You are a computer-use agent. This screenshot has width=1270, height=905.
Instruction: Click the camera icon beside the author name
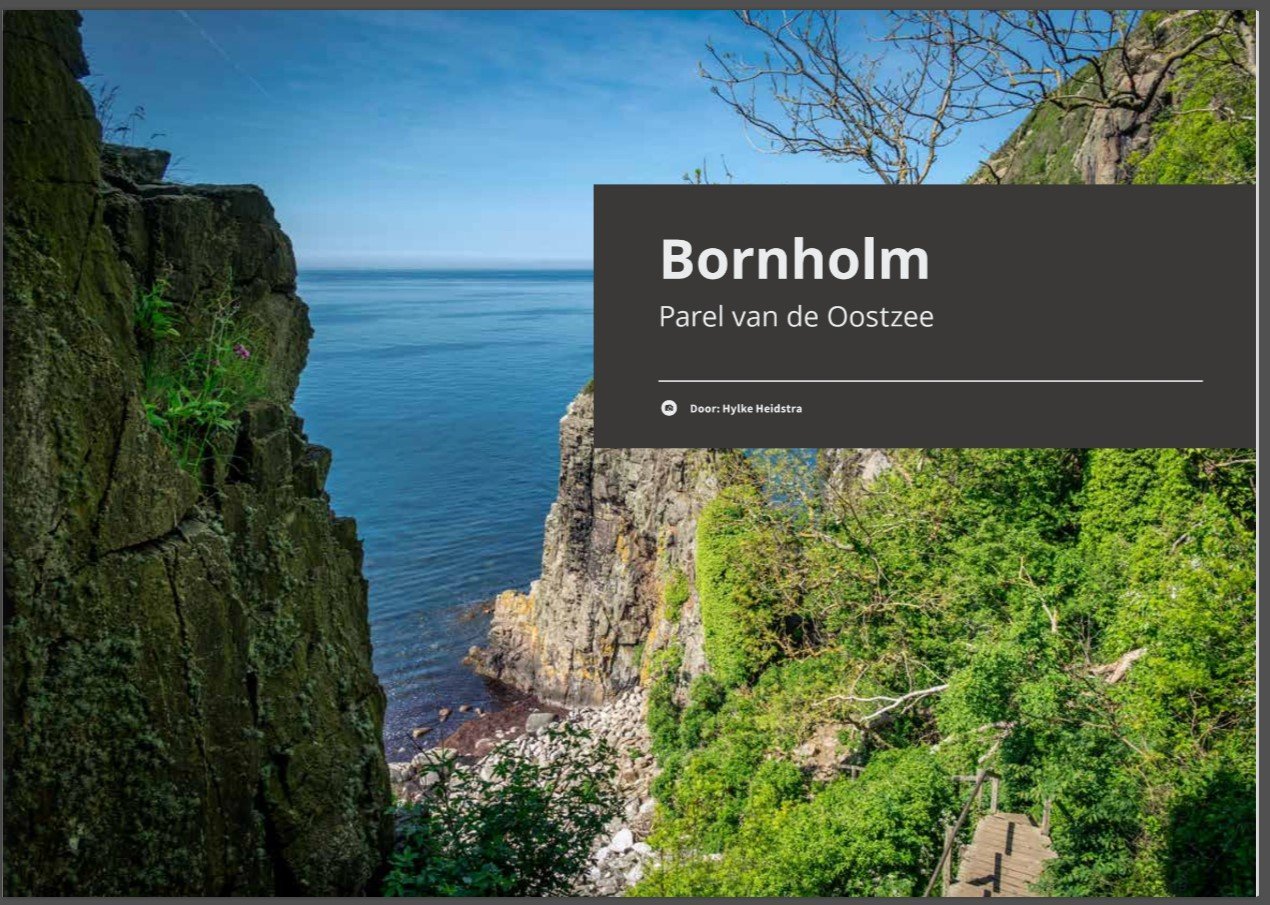669,408
